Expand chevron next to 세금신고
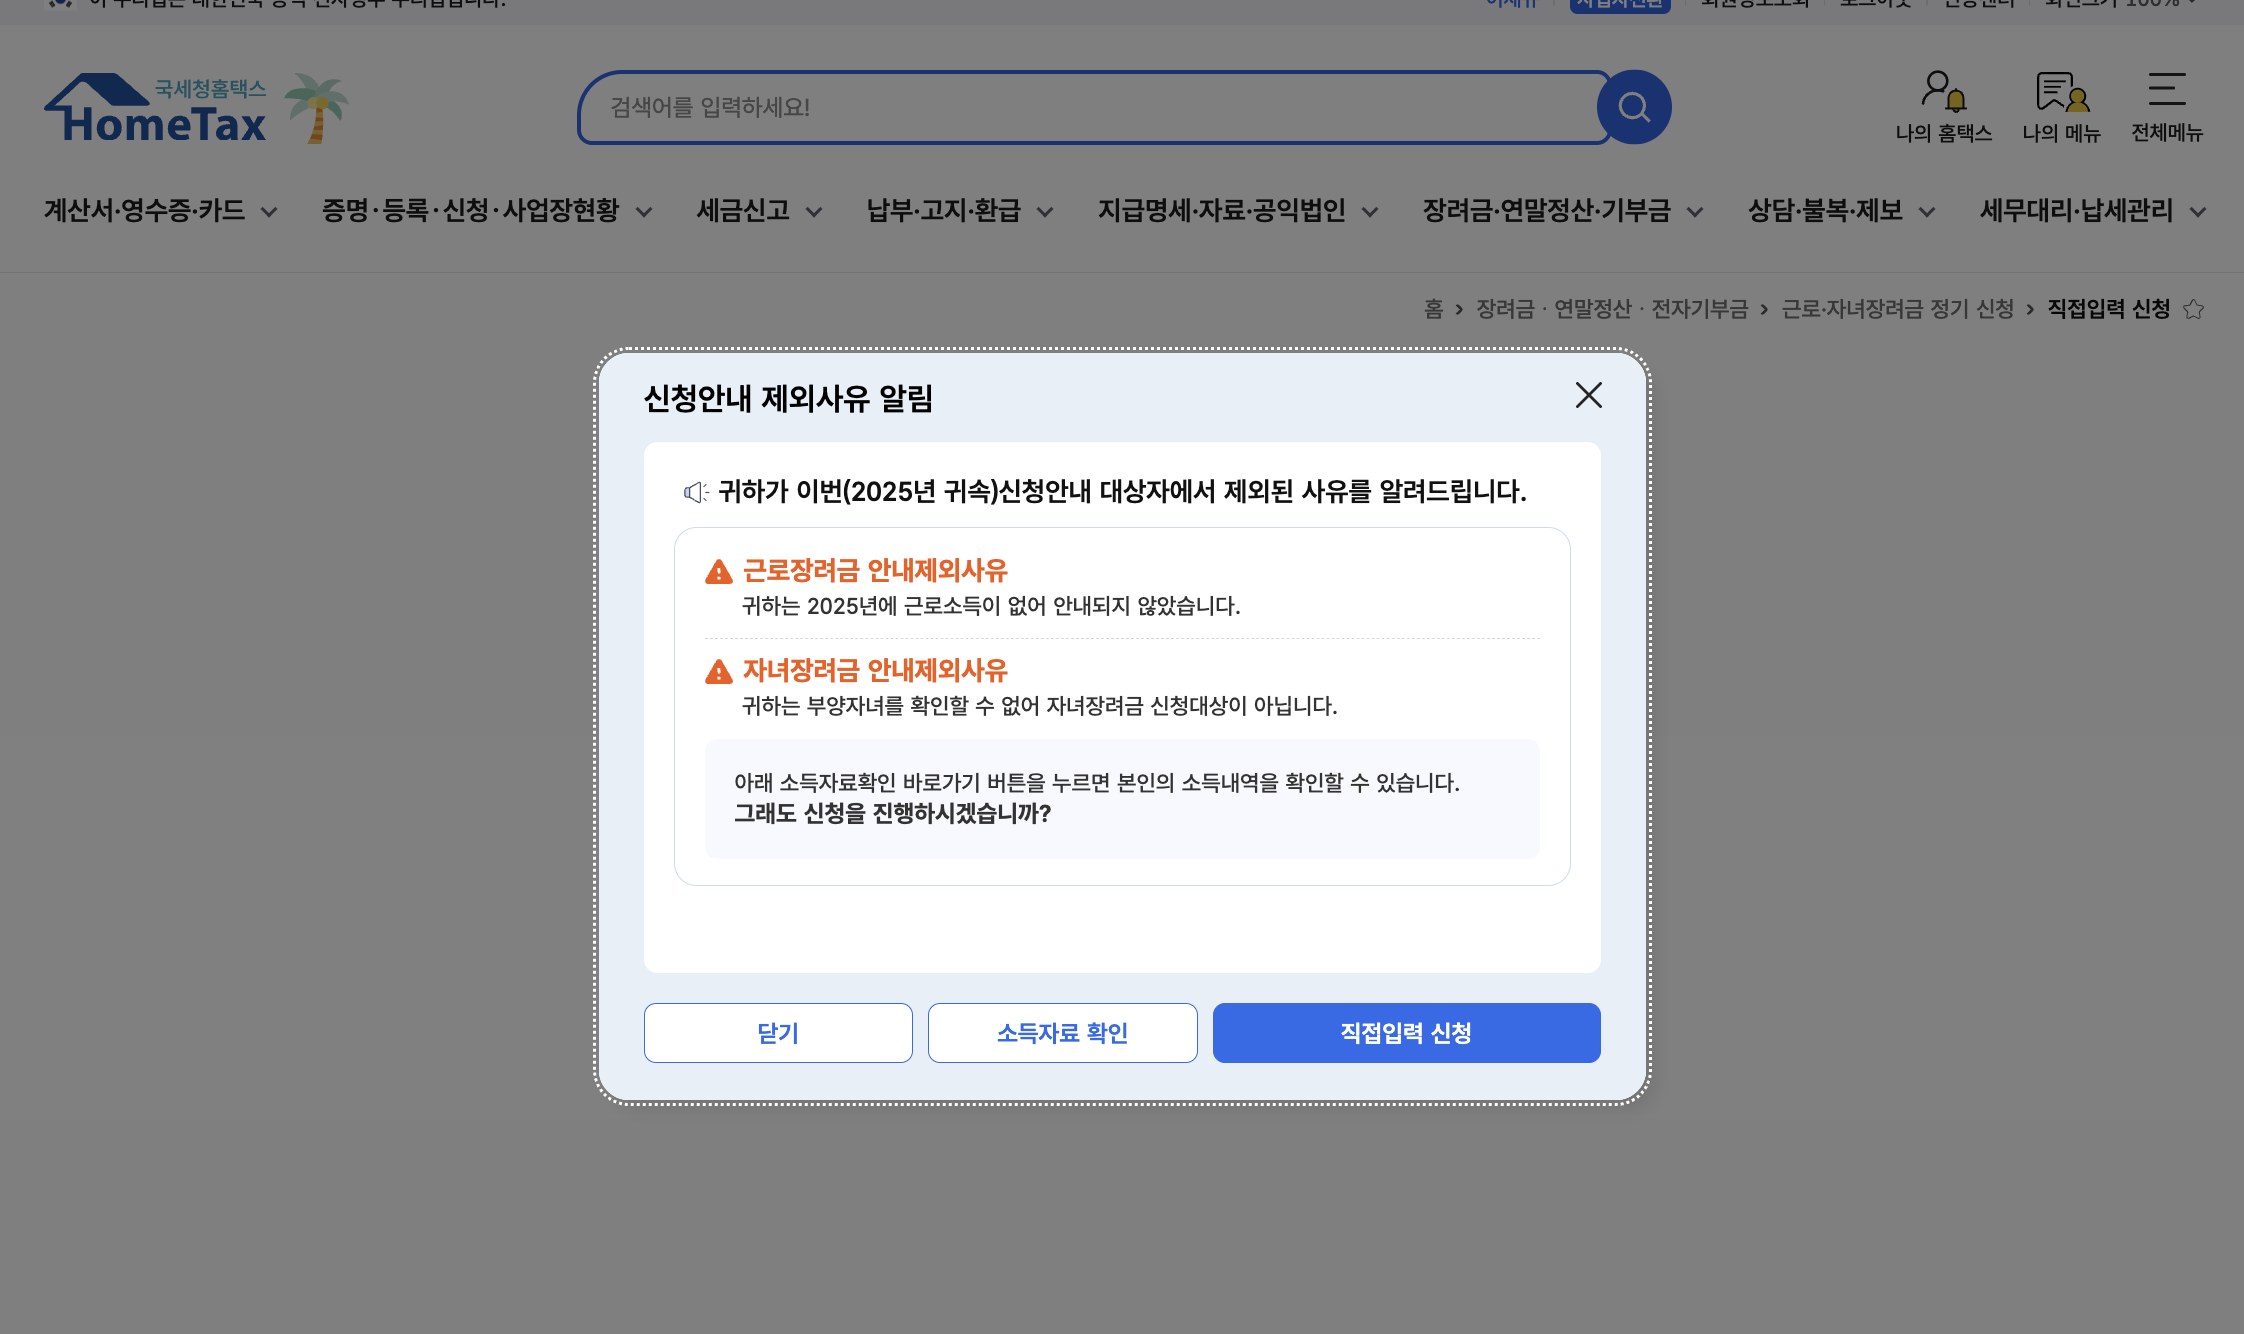 (x=814, y=212)
